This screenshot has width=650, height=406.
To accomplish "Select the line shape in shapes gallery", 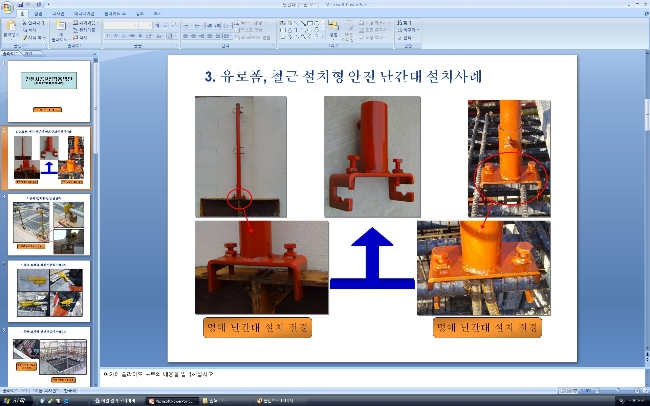I will tap(297, 23).
